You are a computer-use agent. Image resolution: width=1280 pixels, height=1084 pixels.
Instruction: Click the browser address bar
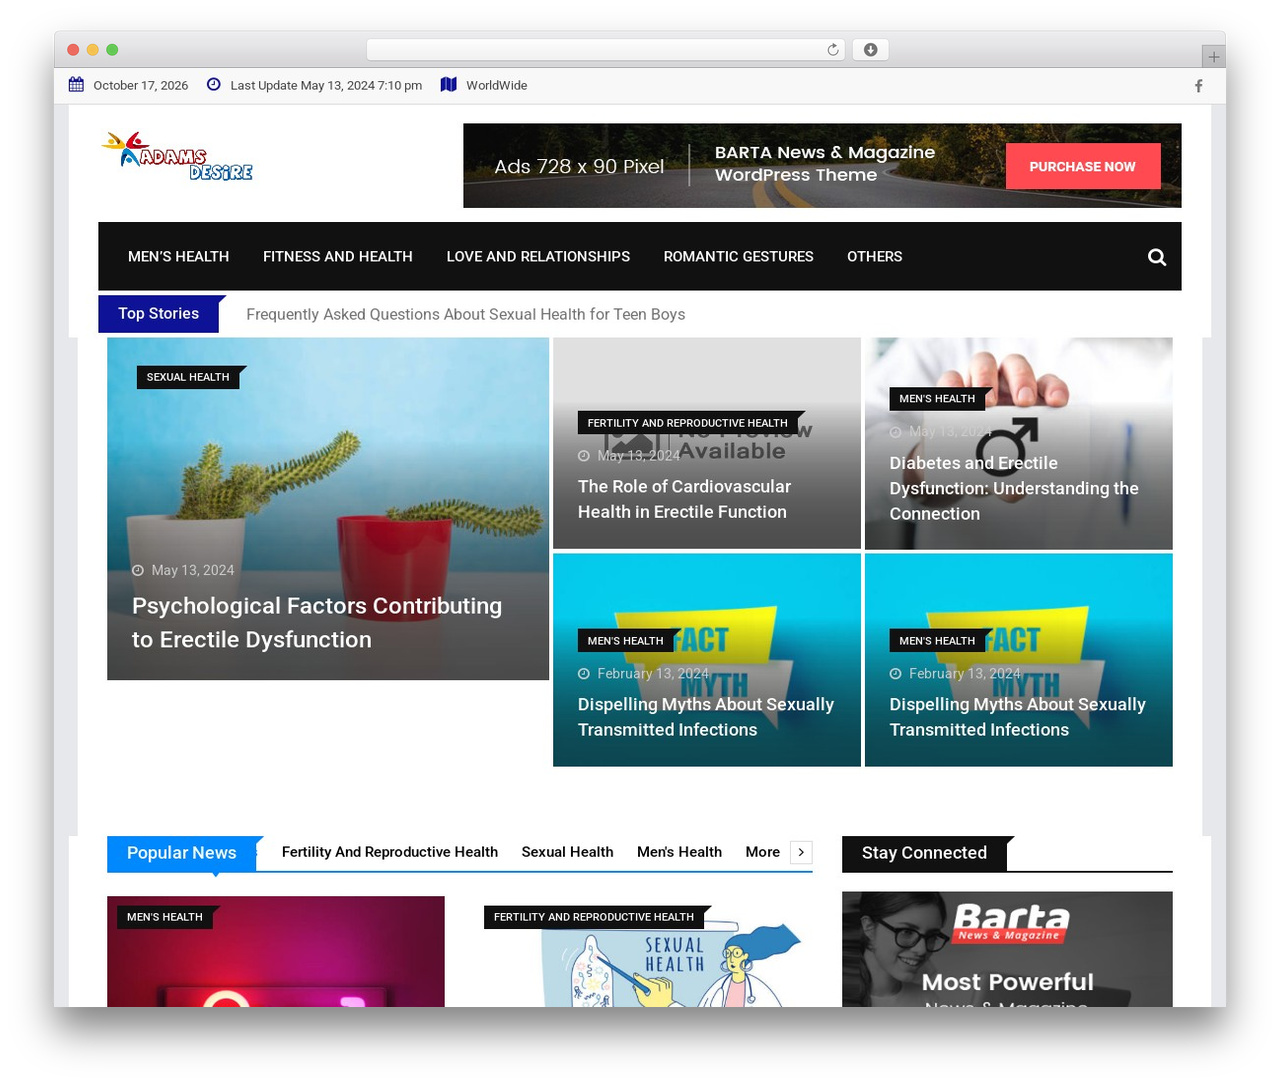coord(605,50)
